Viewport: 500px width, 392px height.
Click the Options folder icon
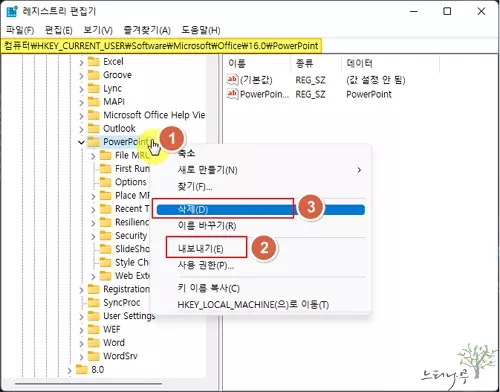106,182
